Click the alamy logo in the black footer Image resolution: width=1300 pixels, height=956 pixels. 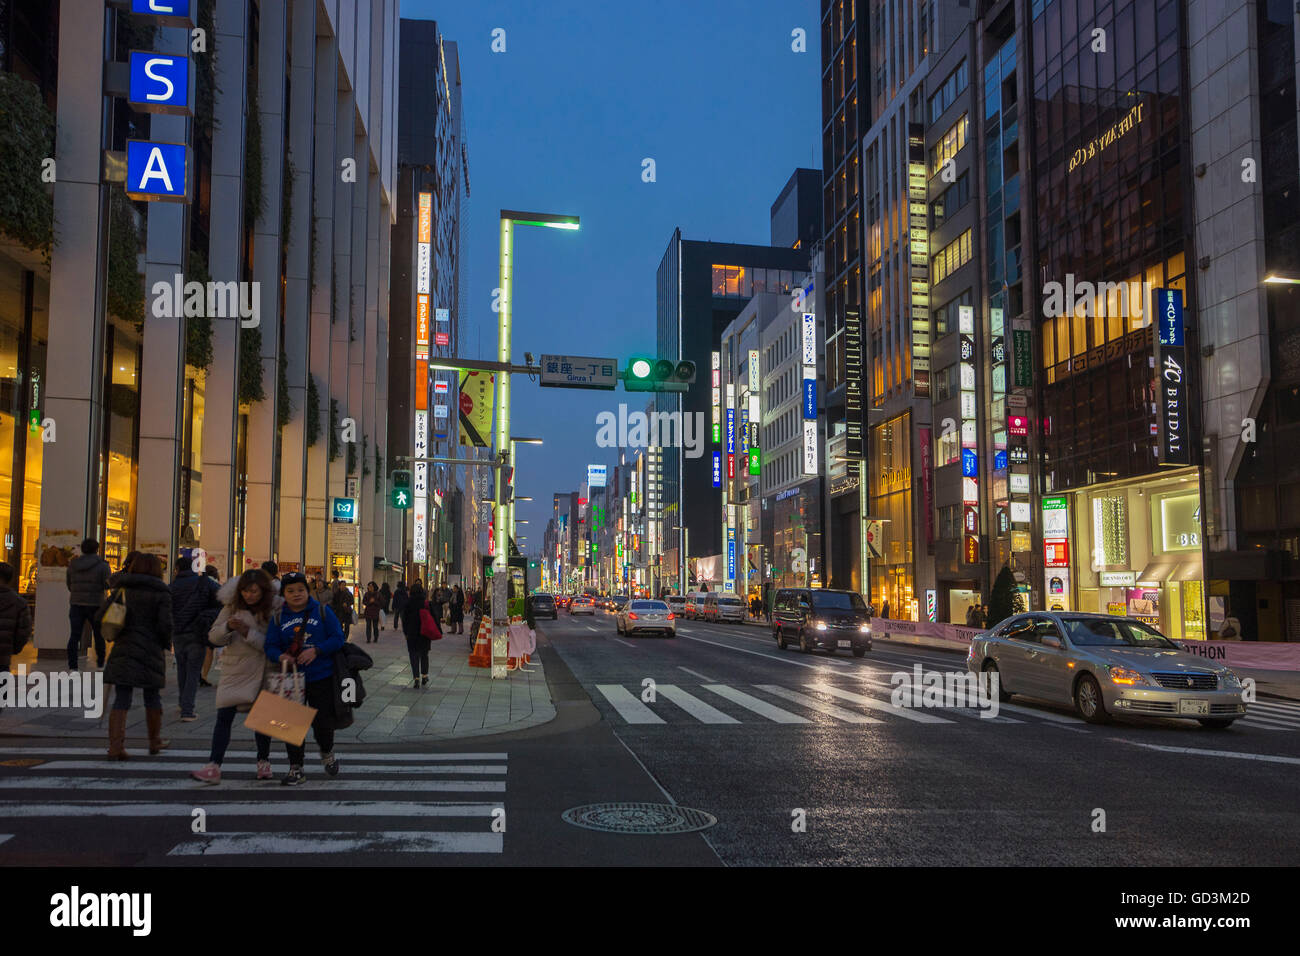tap(100, 910)
